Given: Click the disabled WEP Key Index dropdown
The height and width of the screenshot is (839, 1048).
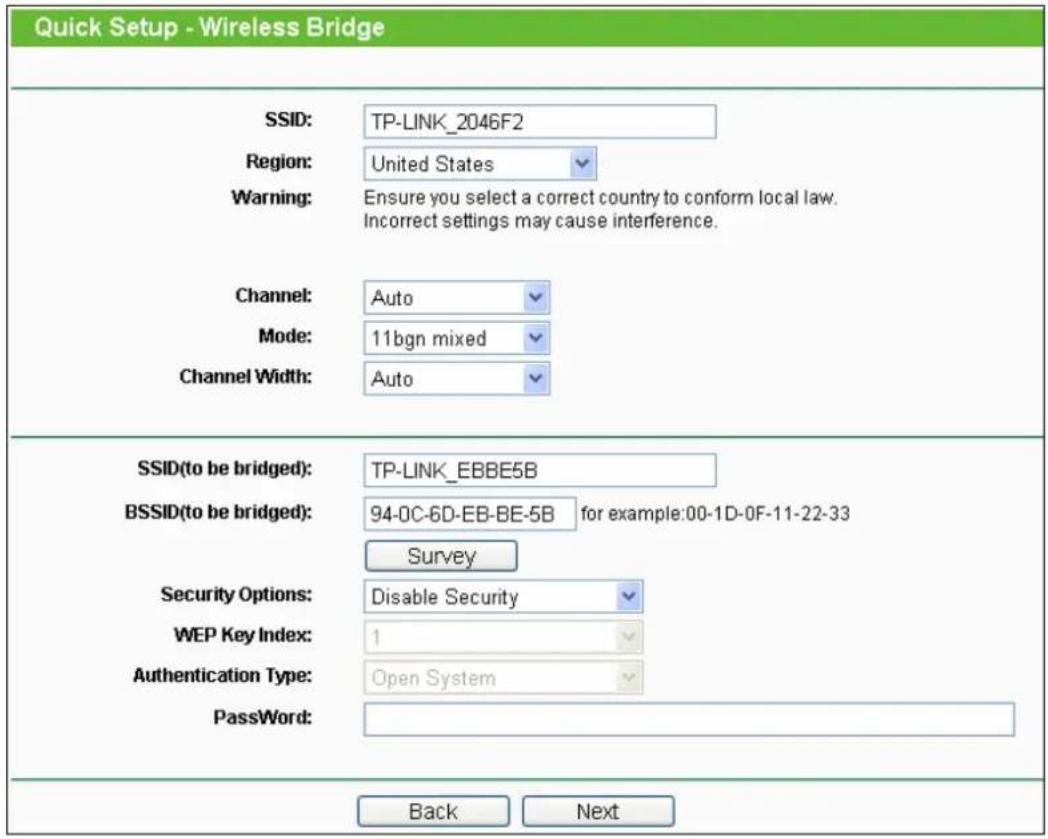Looking at the screenshot, I should coord(503,637).
